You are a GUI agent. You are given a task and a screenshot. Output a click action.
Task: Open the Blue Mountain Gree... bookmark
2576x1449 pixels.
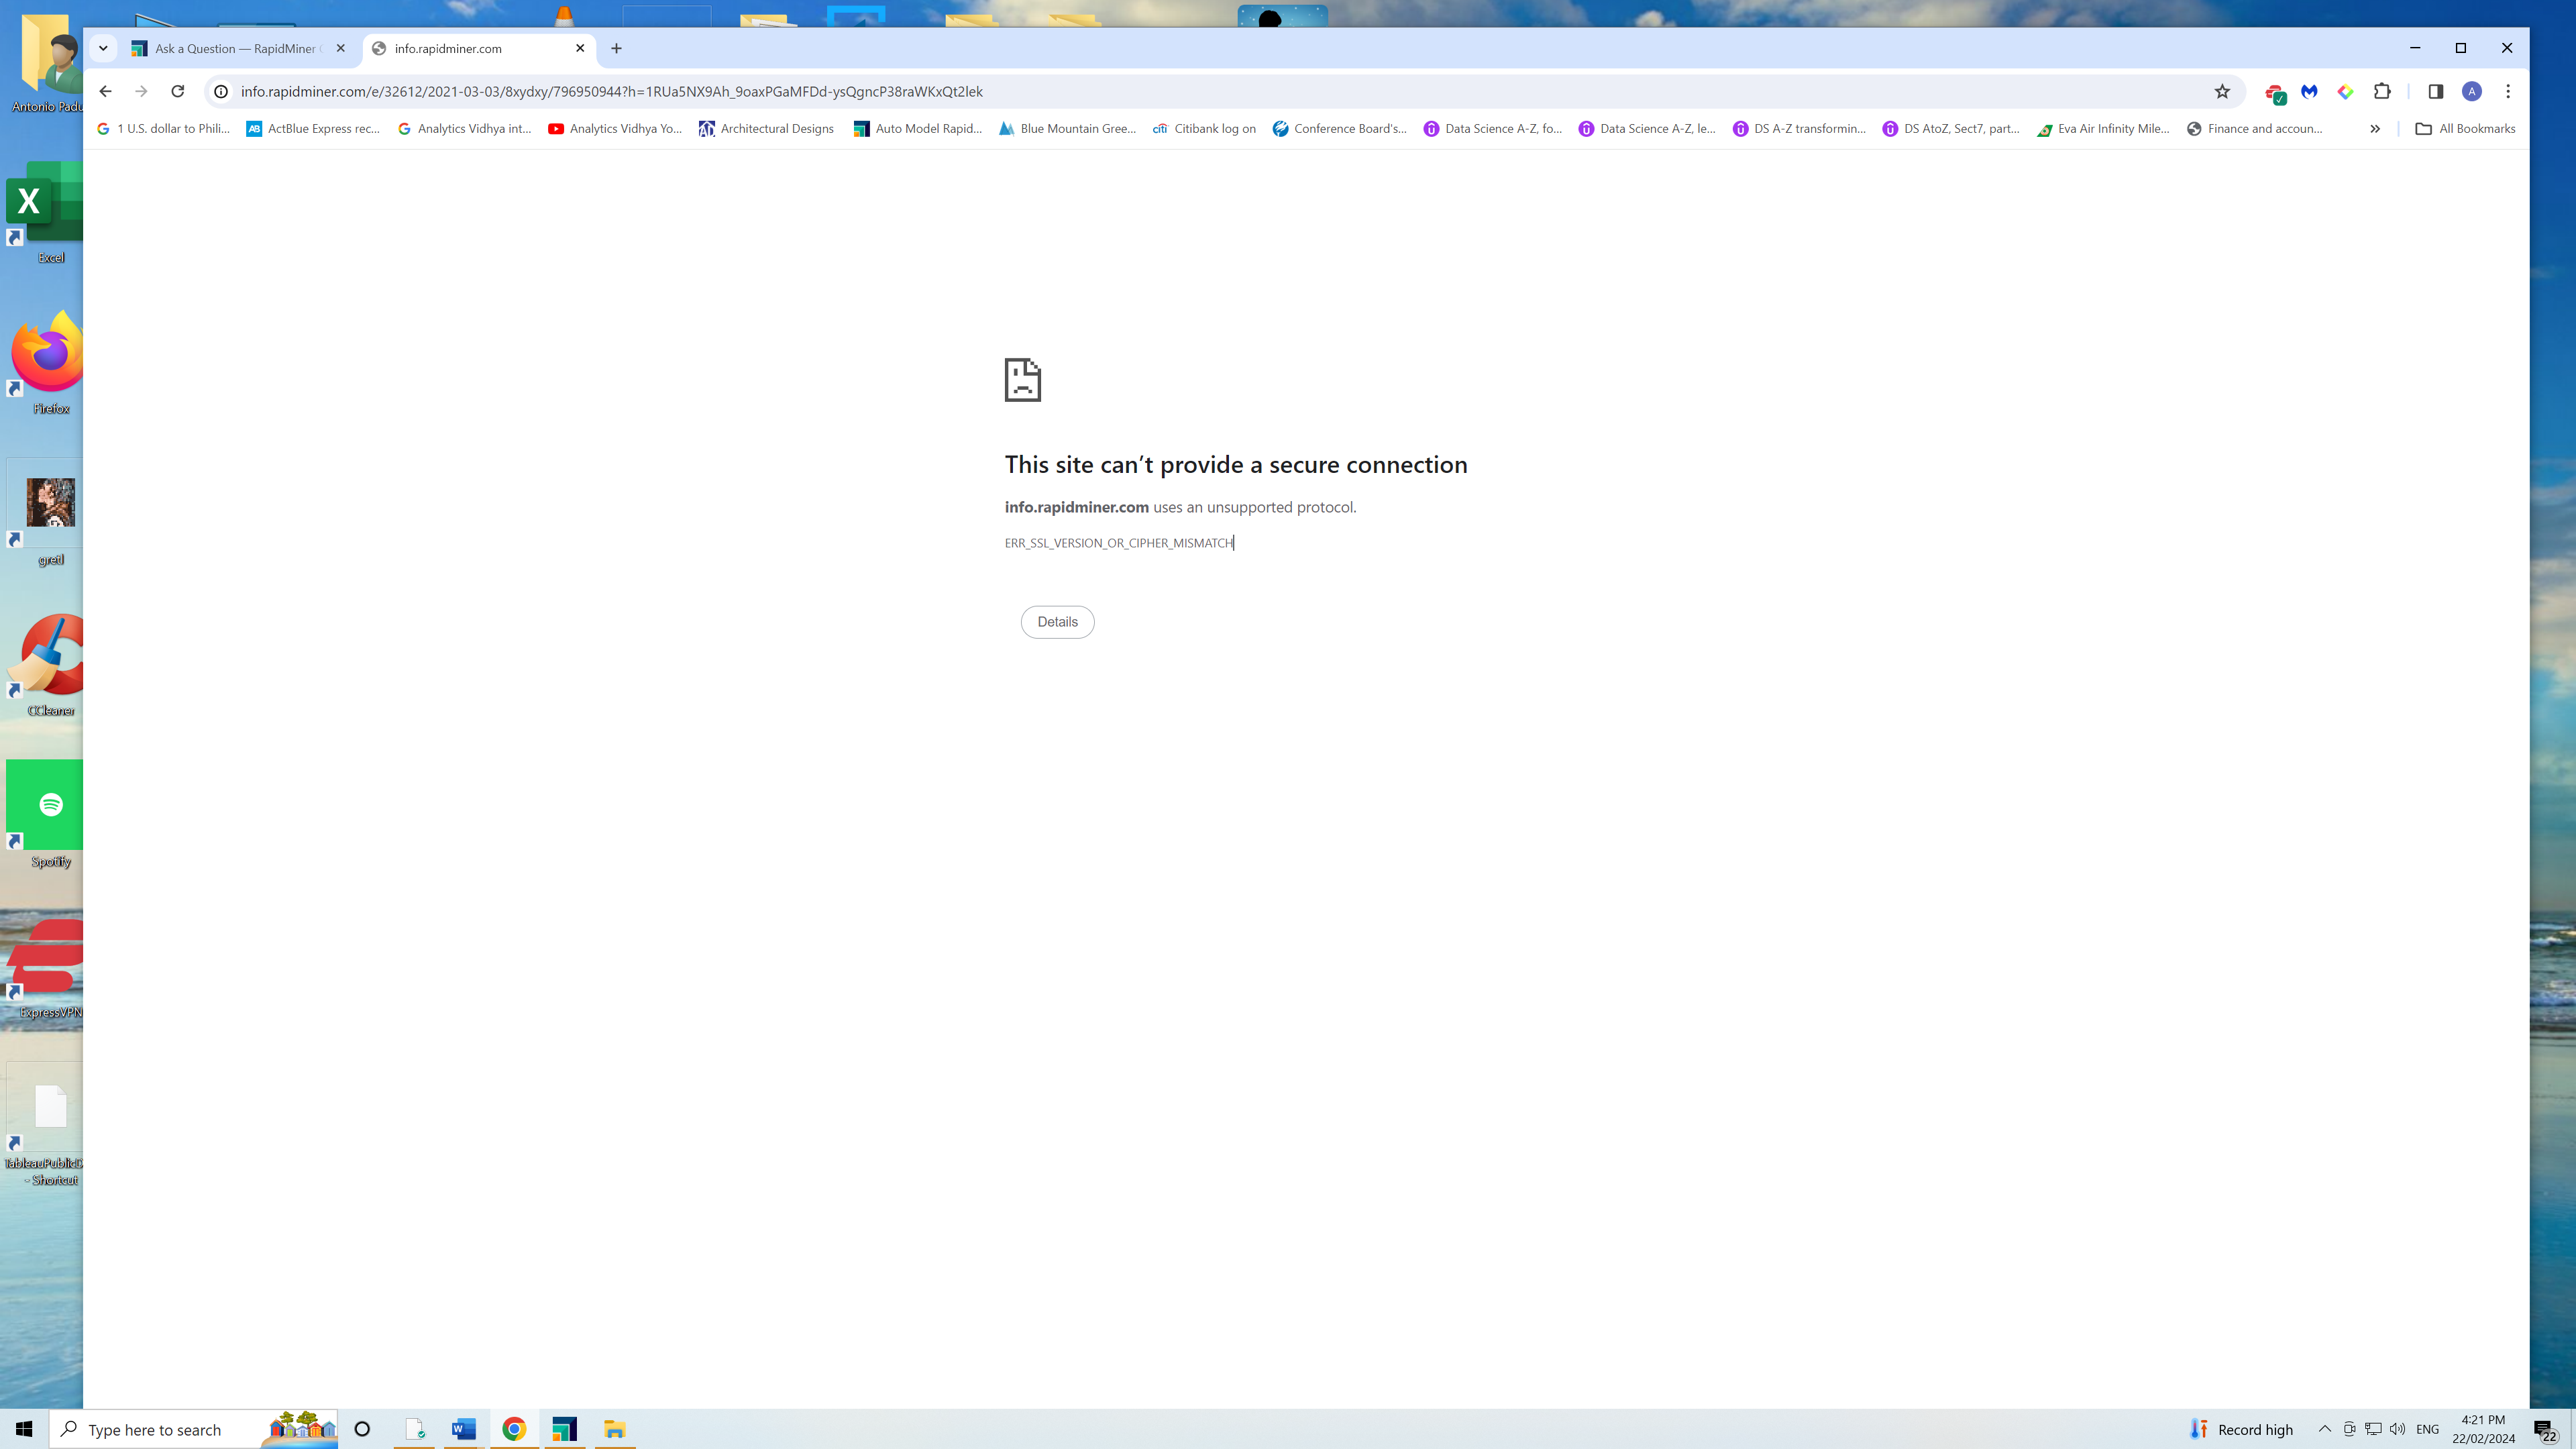(1067, 128)
